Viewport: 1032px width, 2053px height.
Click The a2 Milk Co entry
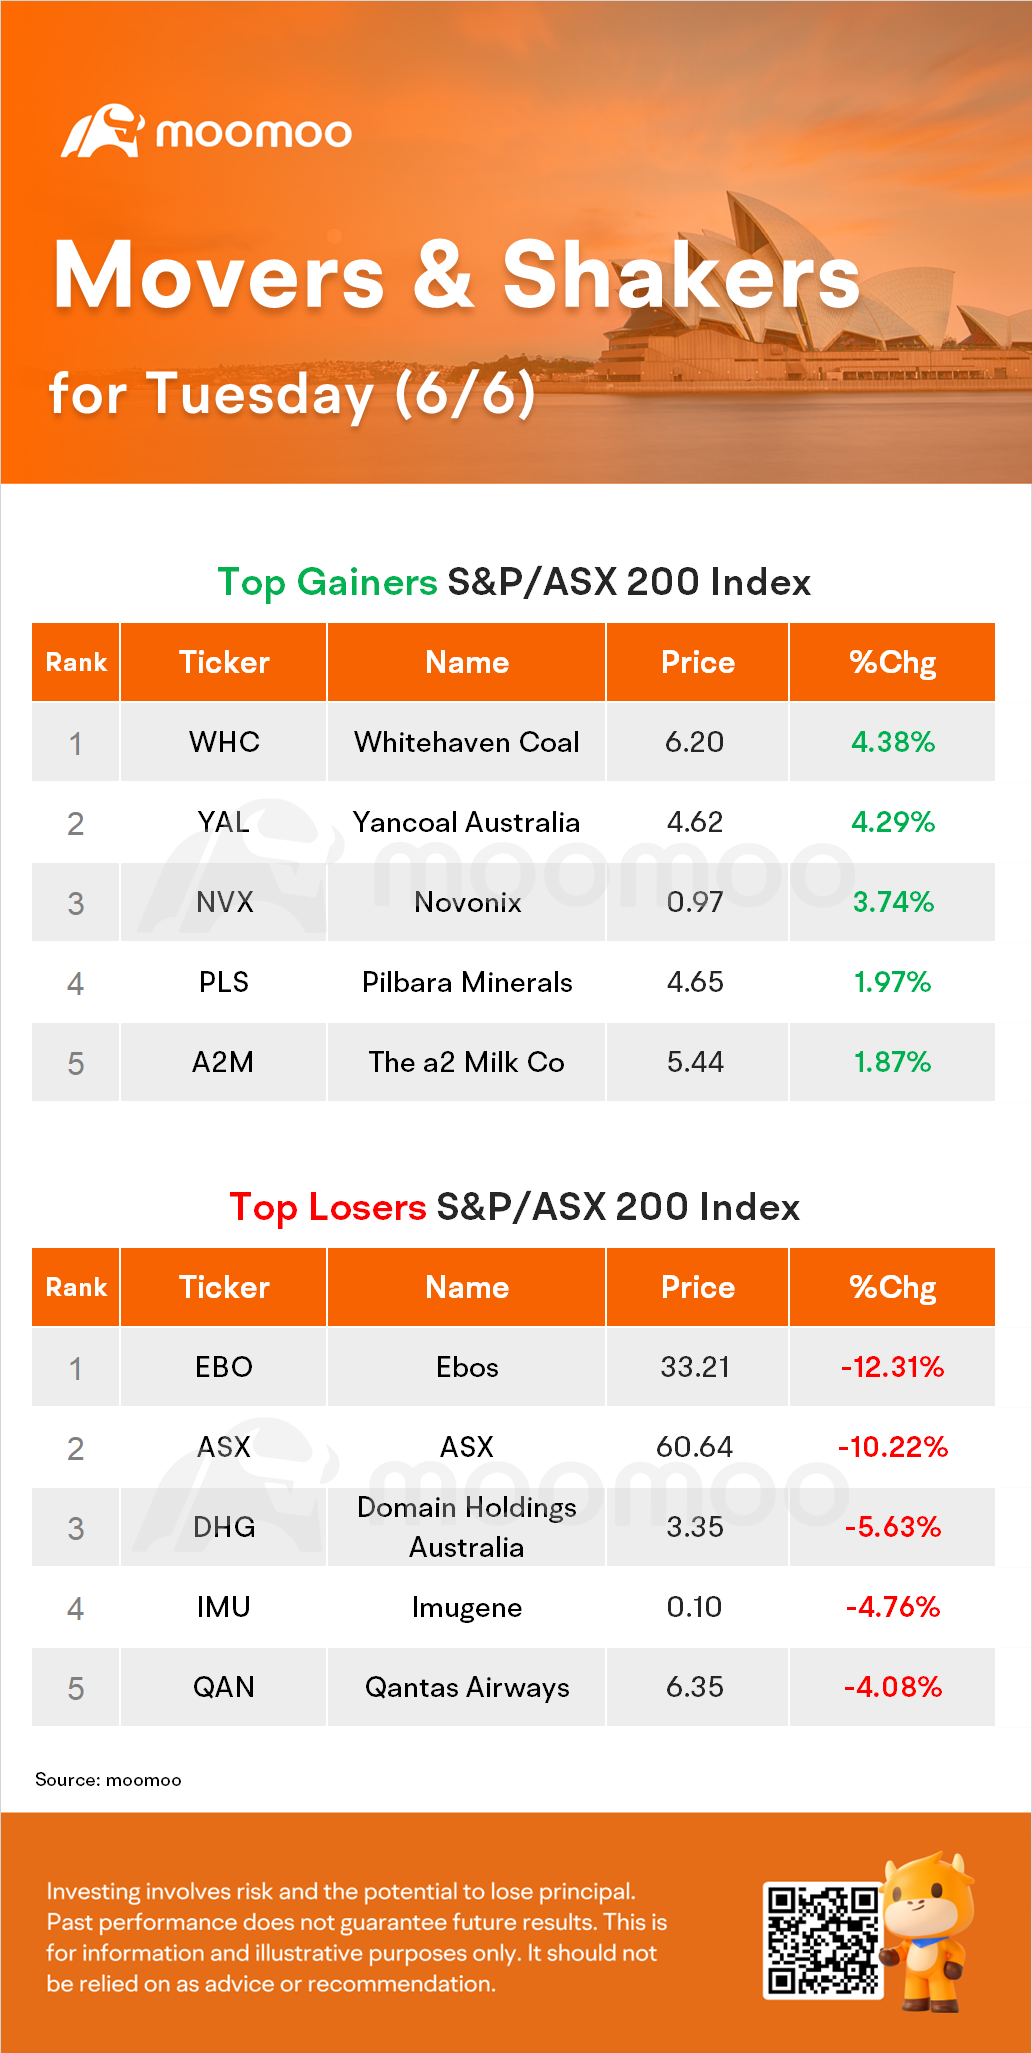coord(466,1062)
